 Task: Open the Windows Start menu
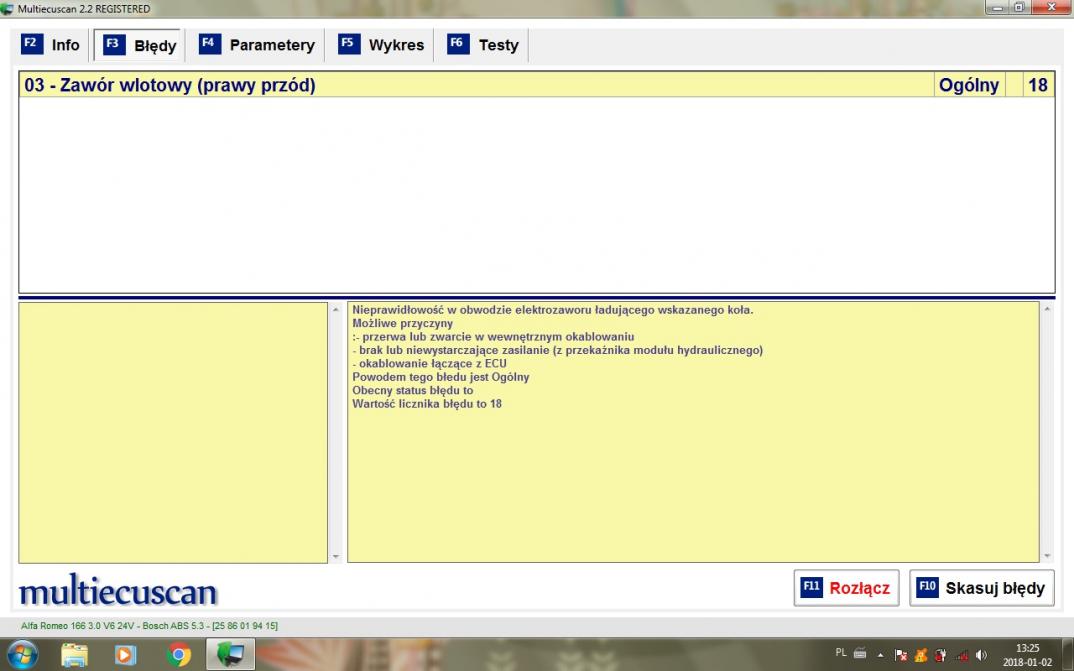point(23,655)
